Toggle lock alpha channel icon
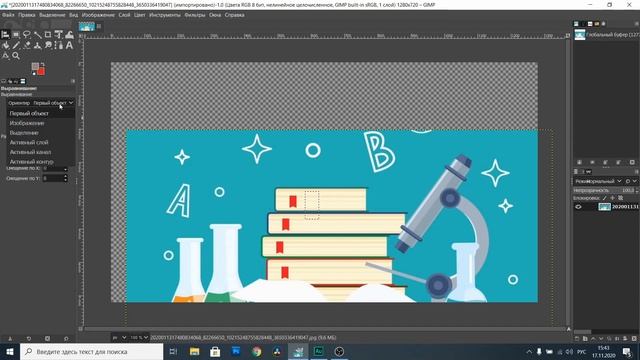 pos(620,198)
